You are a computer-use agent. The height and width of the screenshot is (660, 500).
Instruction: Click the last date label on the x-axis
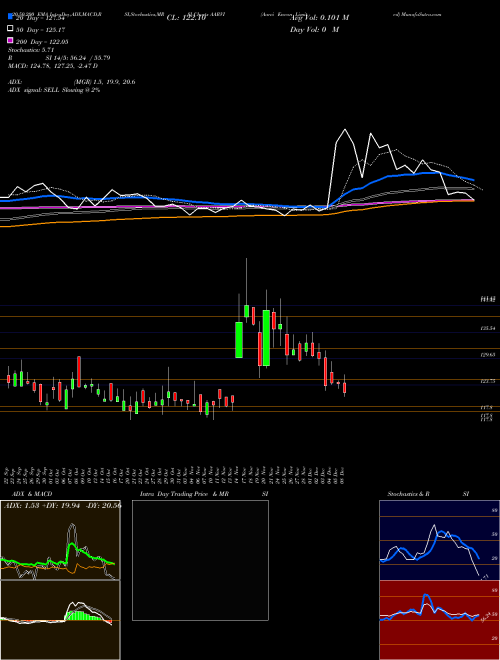click(x=344, y=475)
